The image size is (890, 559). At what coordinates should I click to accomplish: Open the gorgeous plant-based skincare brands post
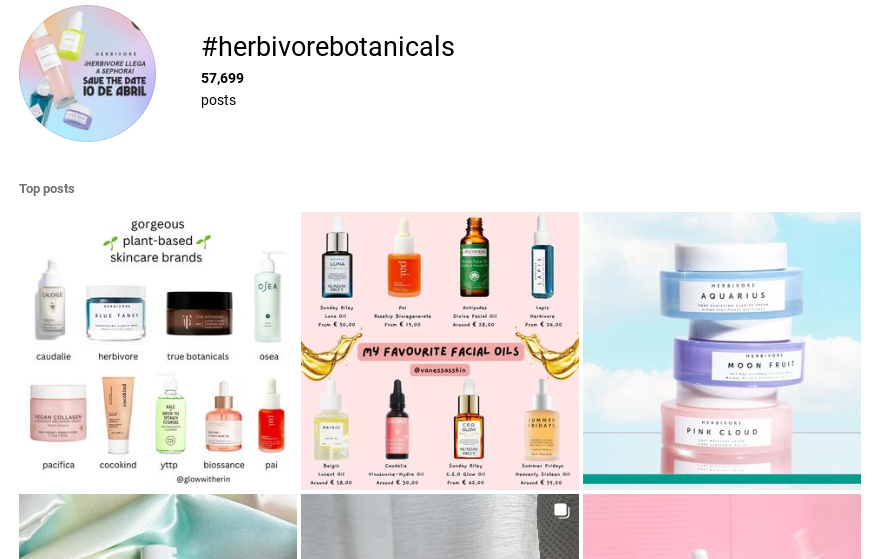coord(158,351)
